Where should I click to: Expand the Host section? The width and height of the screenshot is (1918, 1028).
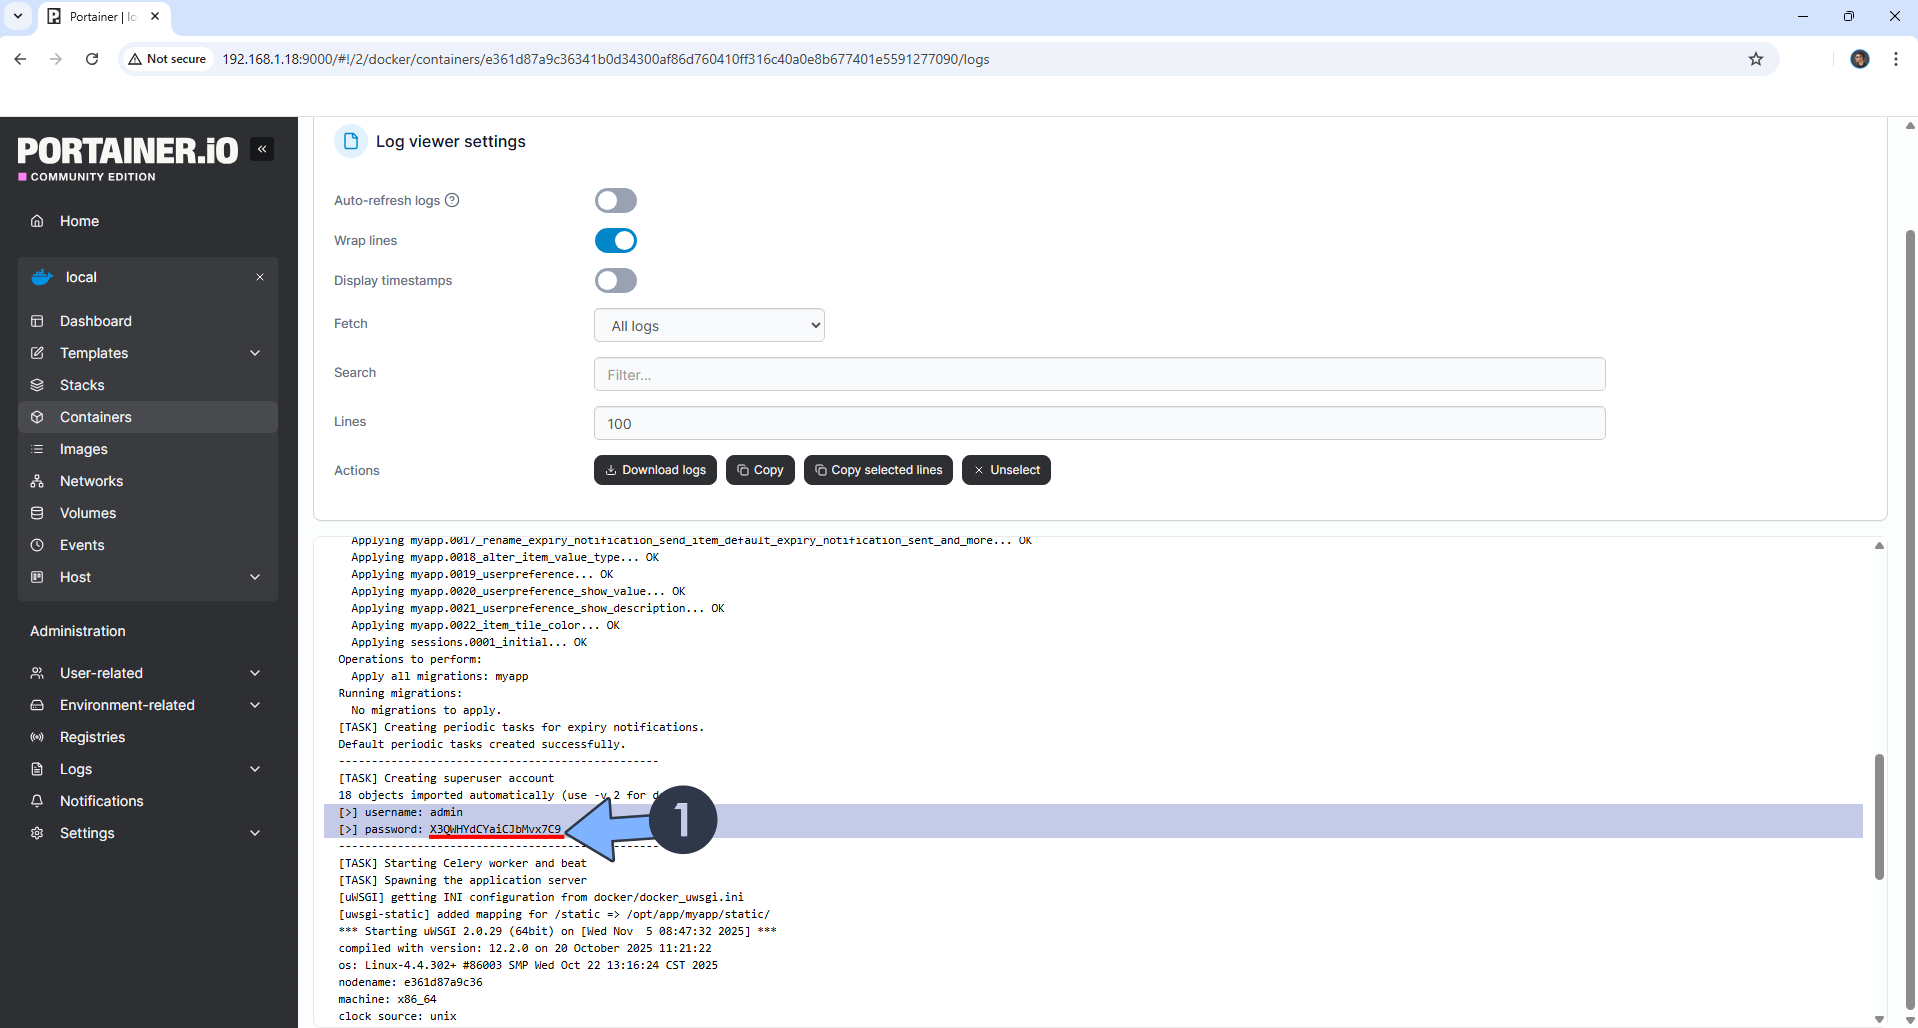[74, 577]
